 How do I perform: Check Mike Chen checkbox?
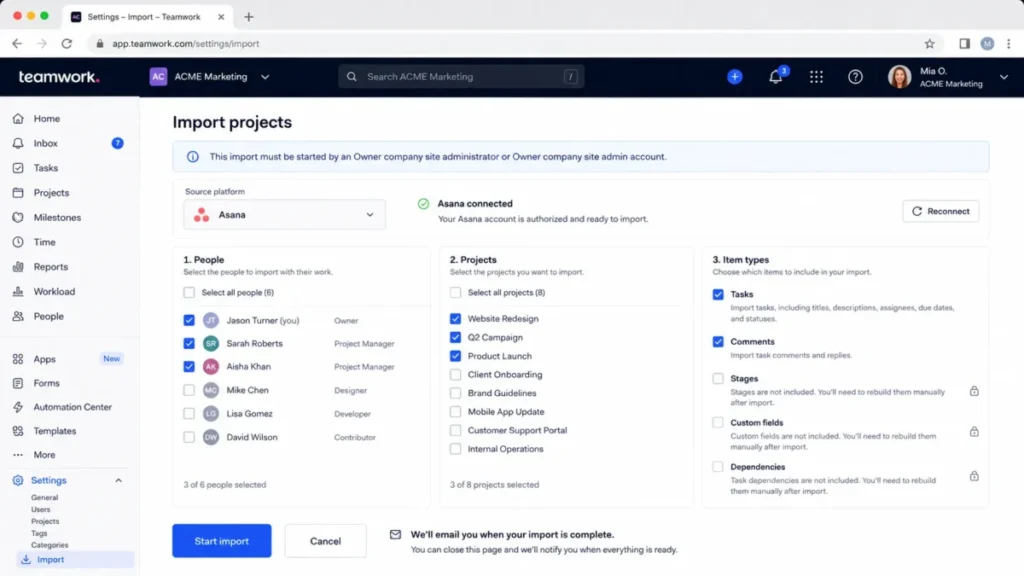(189, 391)
